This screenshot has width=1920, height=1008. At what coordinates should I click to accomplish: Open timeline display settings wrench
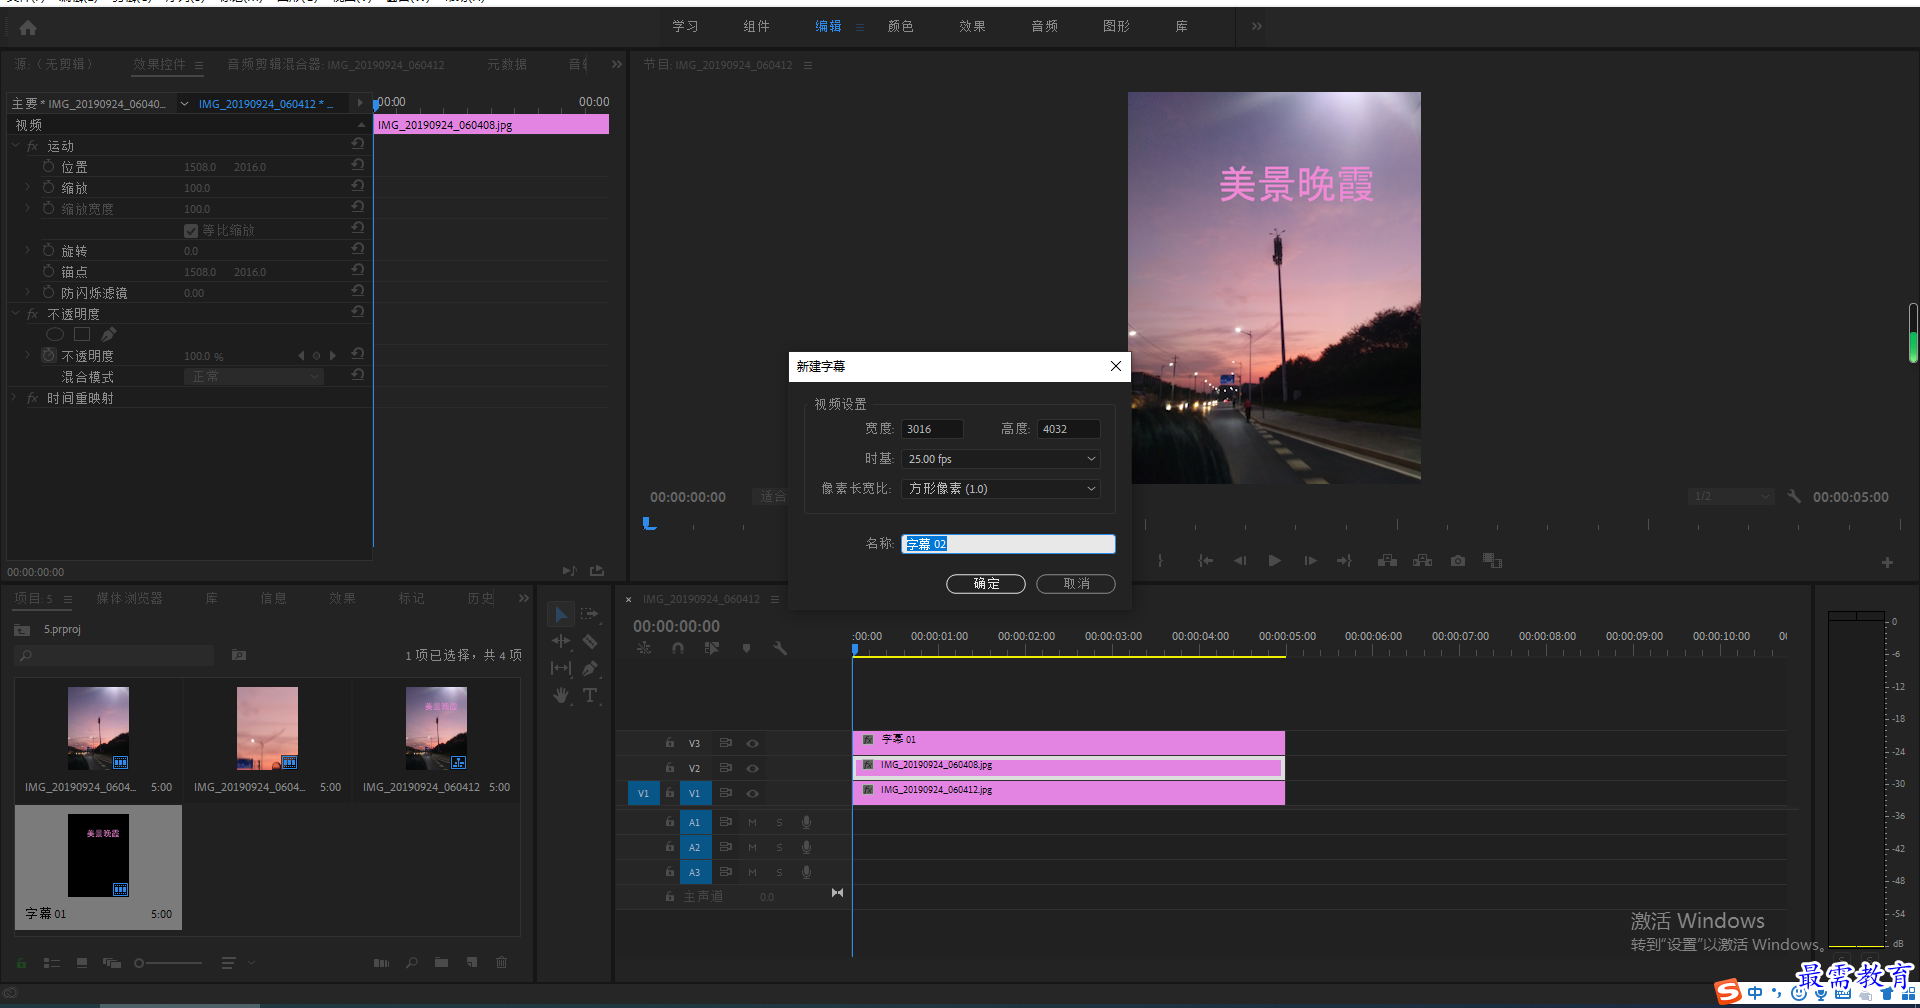[x=780, y=648]
